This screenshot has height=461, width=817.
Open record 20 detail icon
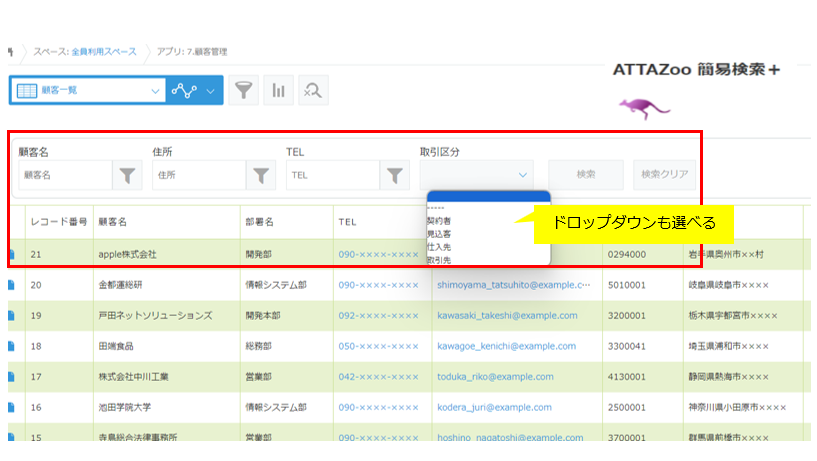(11, 285)
